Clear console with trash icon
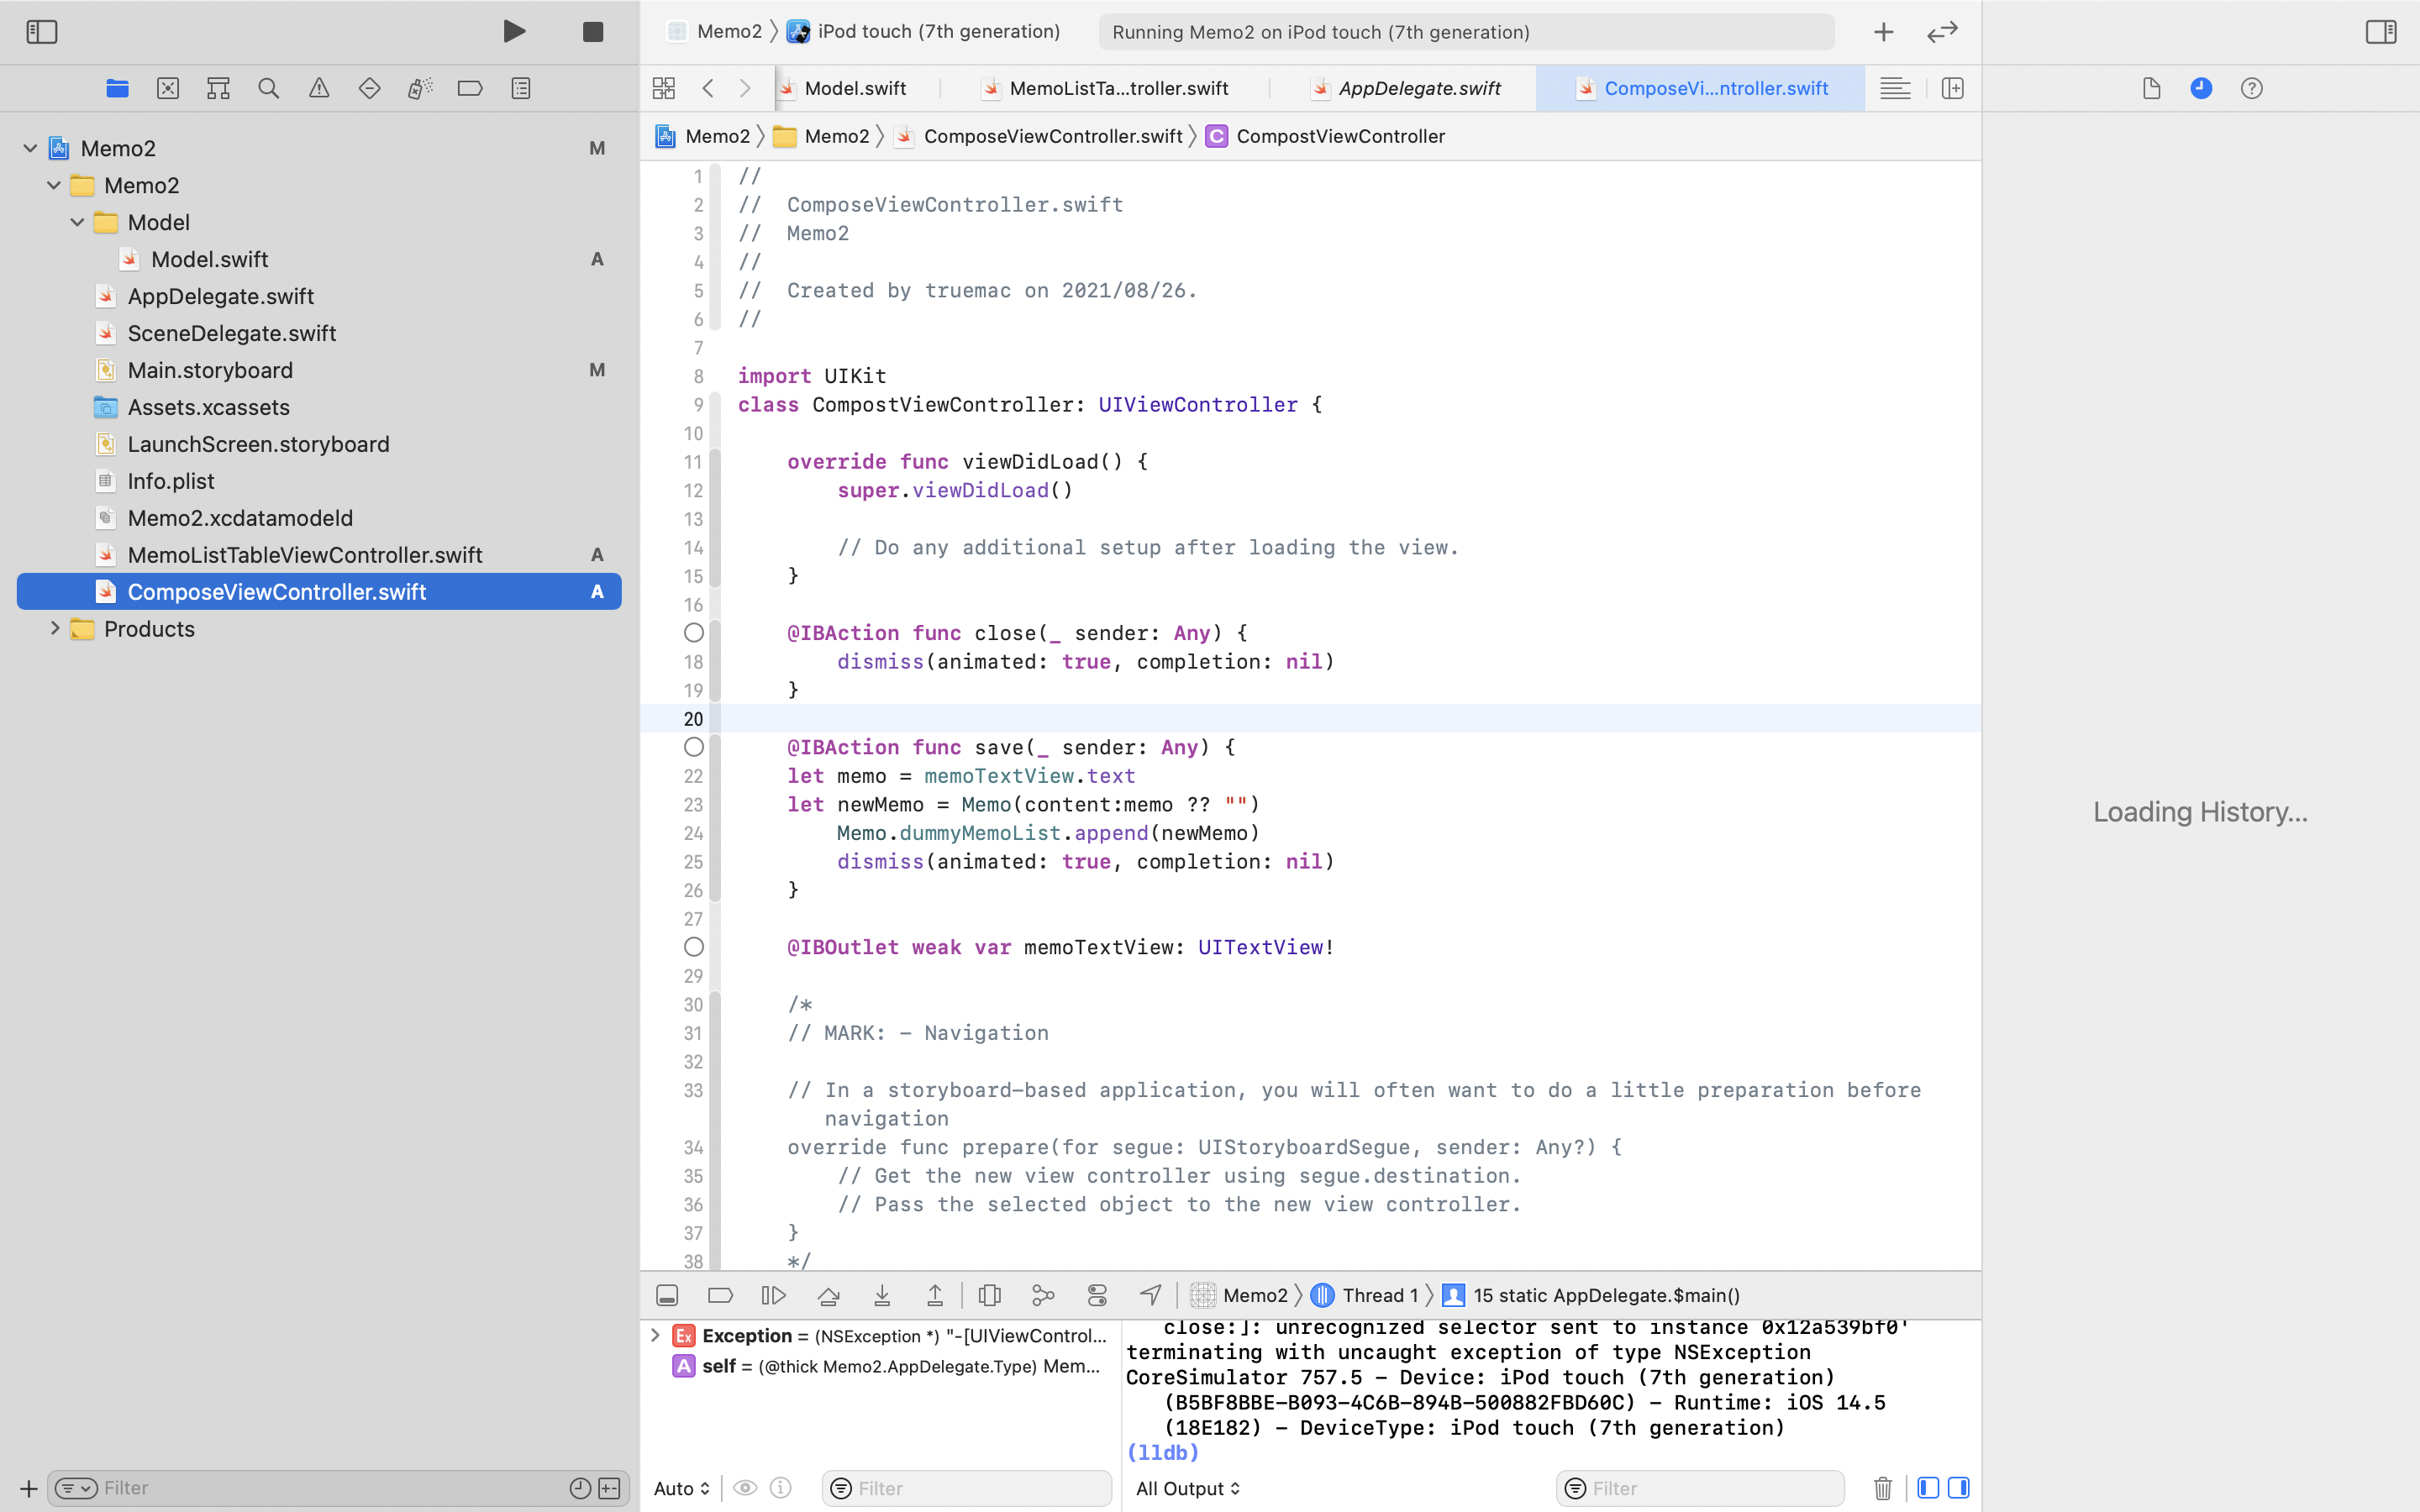The width and height of the screenshot is (2420, 1512). 1882,1488
